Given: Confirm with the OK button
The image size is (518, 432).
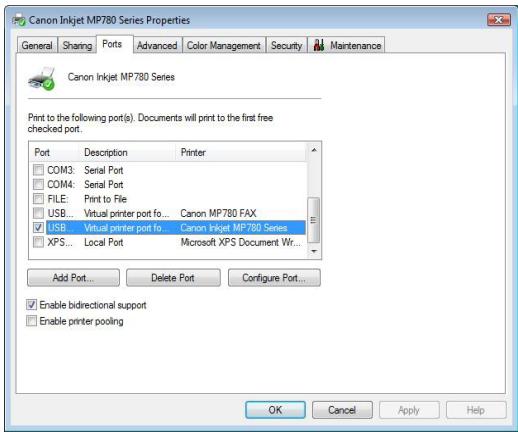Looking at the screenshot, I should (275, 410).
